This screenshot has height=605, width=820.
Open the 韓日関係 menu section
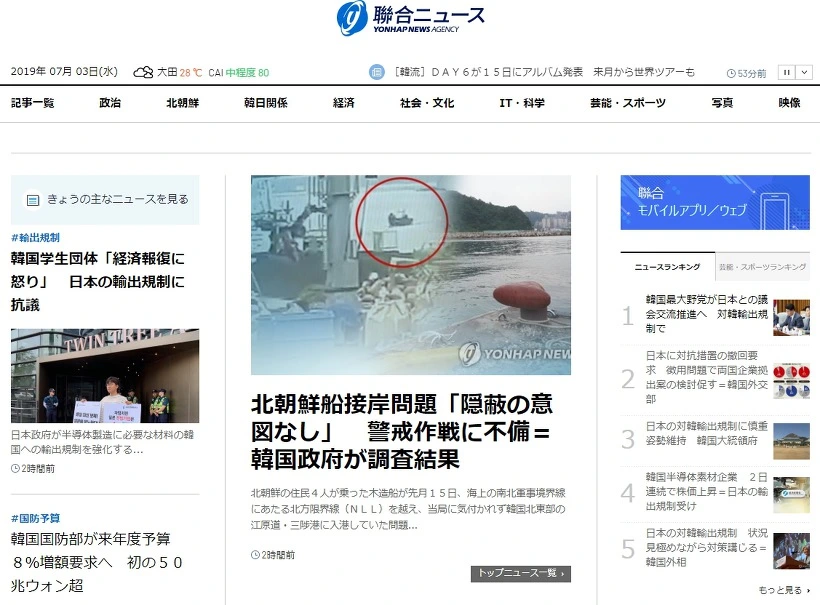coord(266,103)
